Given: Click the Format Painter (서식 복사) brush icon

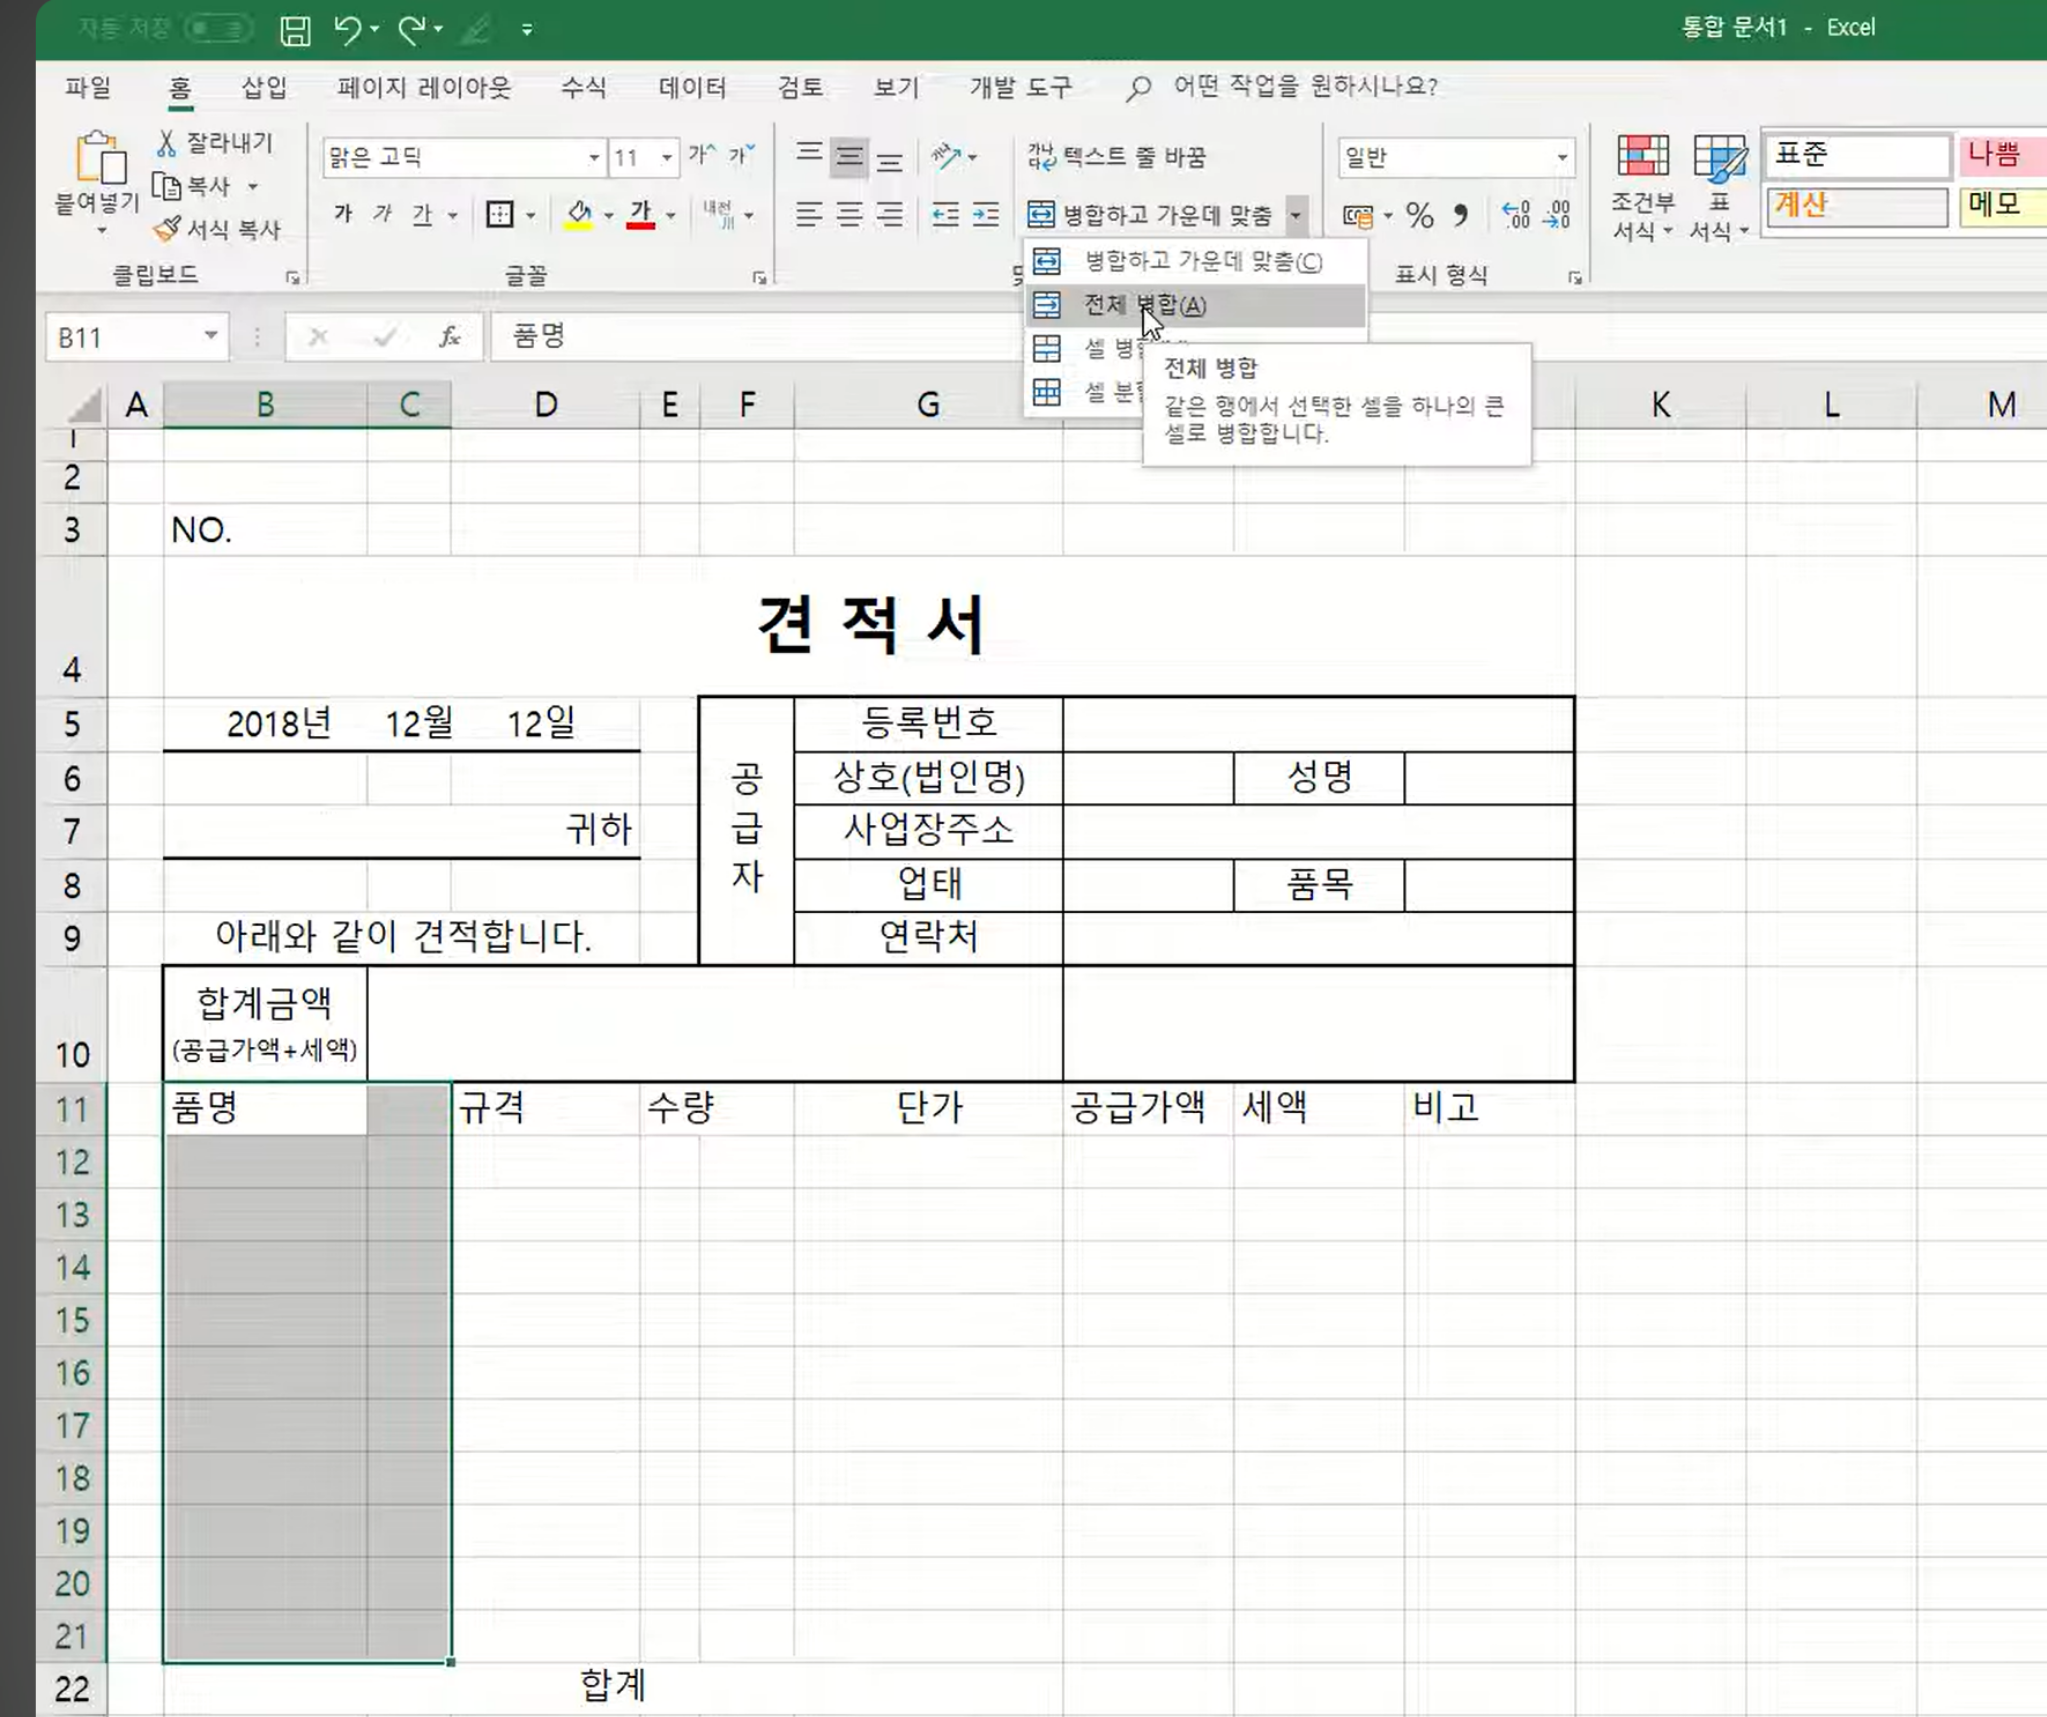Looking at the screenshot, I should click(x=167, y=229).
